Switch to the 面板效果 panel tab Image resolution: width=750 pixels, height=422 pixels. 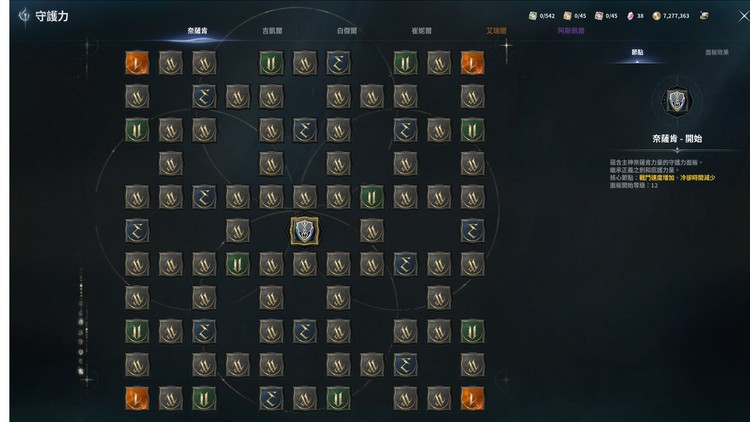(717, 52)
